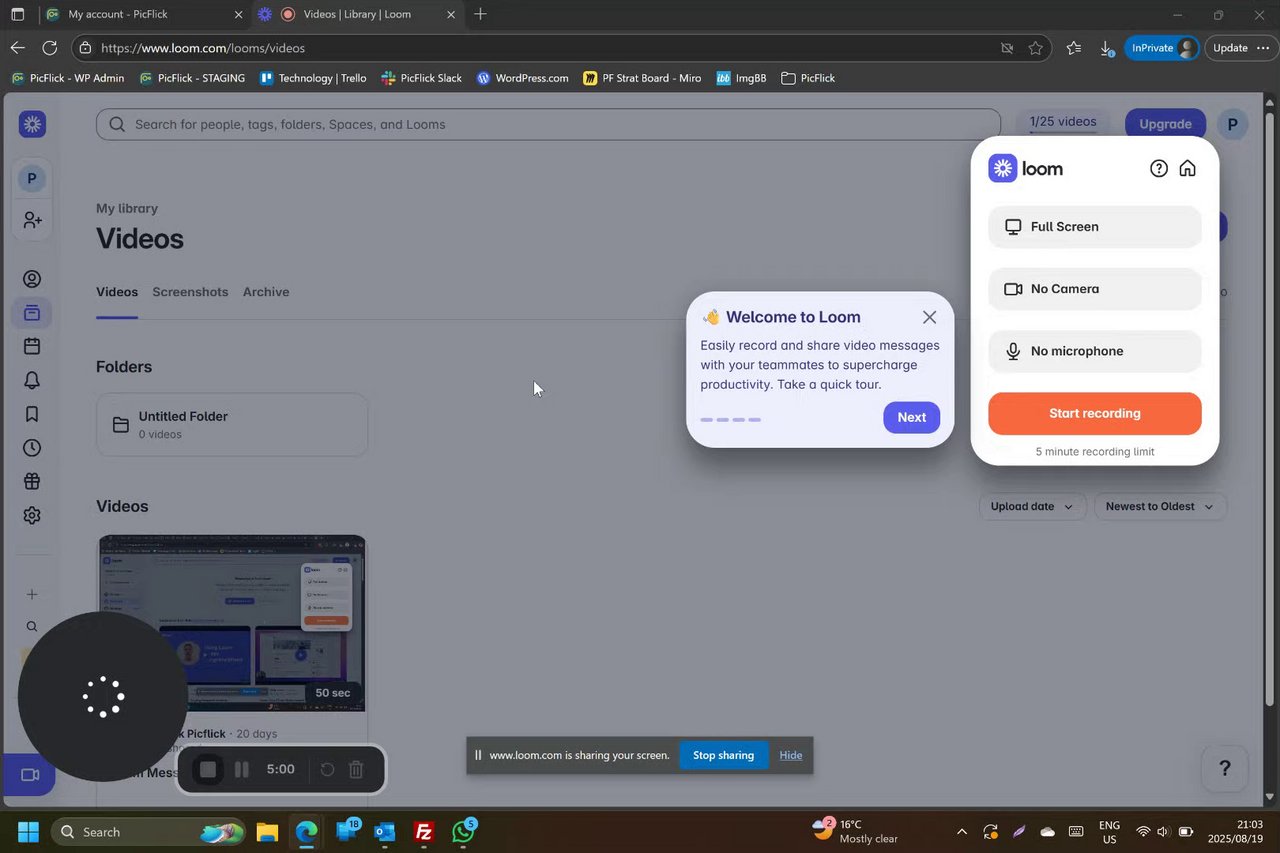
Task: Open the profile icon in the sidebar
Action: tap(32, 279)
